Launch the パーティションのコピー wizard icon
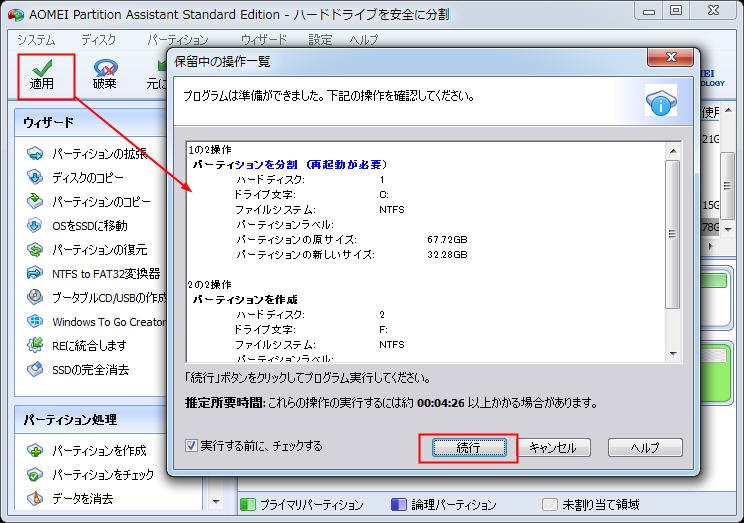This screenshot has height=523, width=744. [x=35, y=201]
